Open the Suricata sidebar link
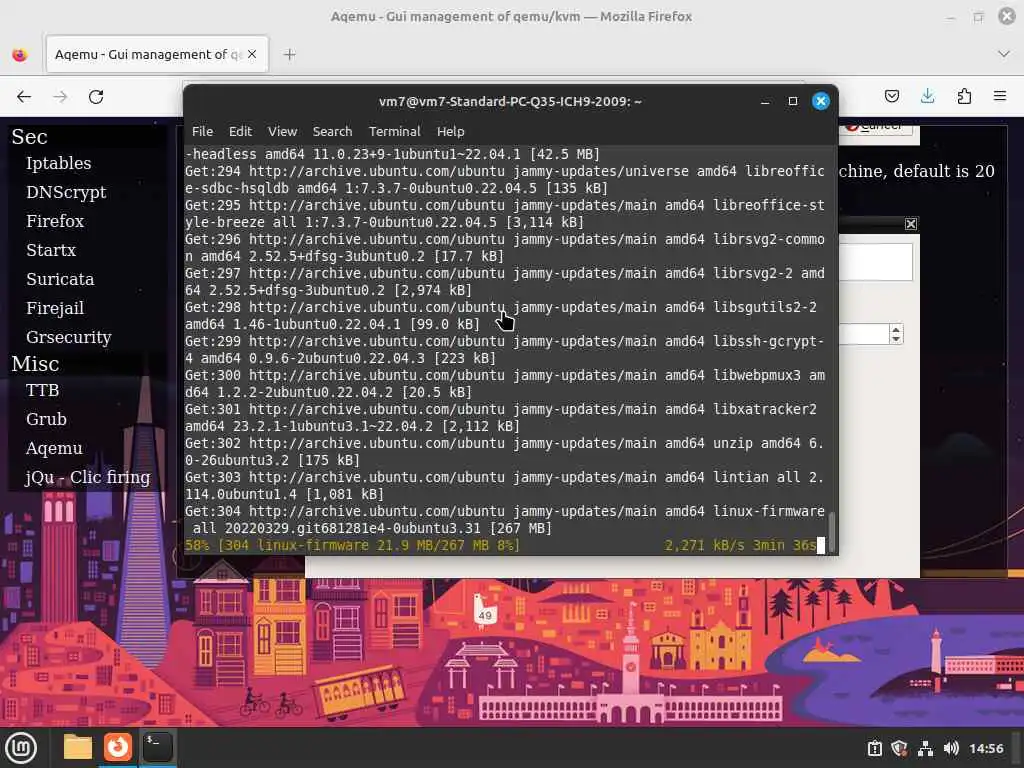1024x768 pixels. point(60,279)
